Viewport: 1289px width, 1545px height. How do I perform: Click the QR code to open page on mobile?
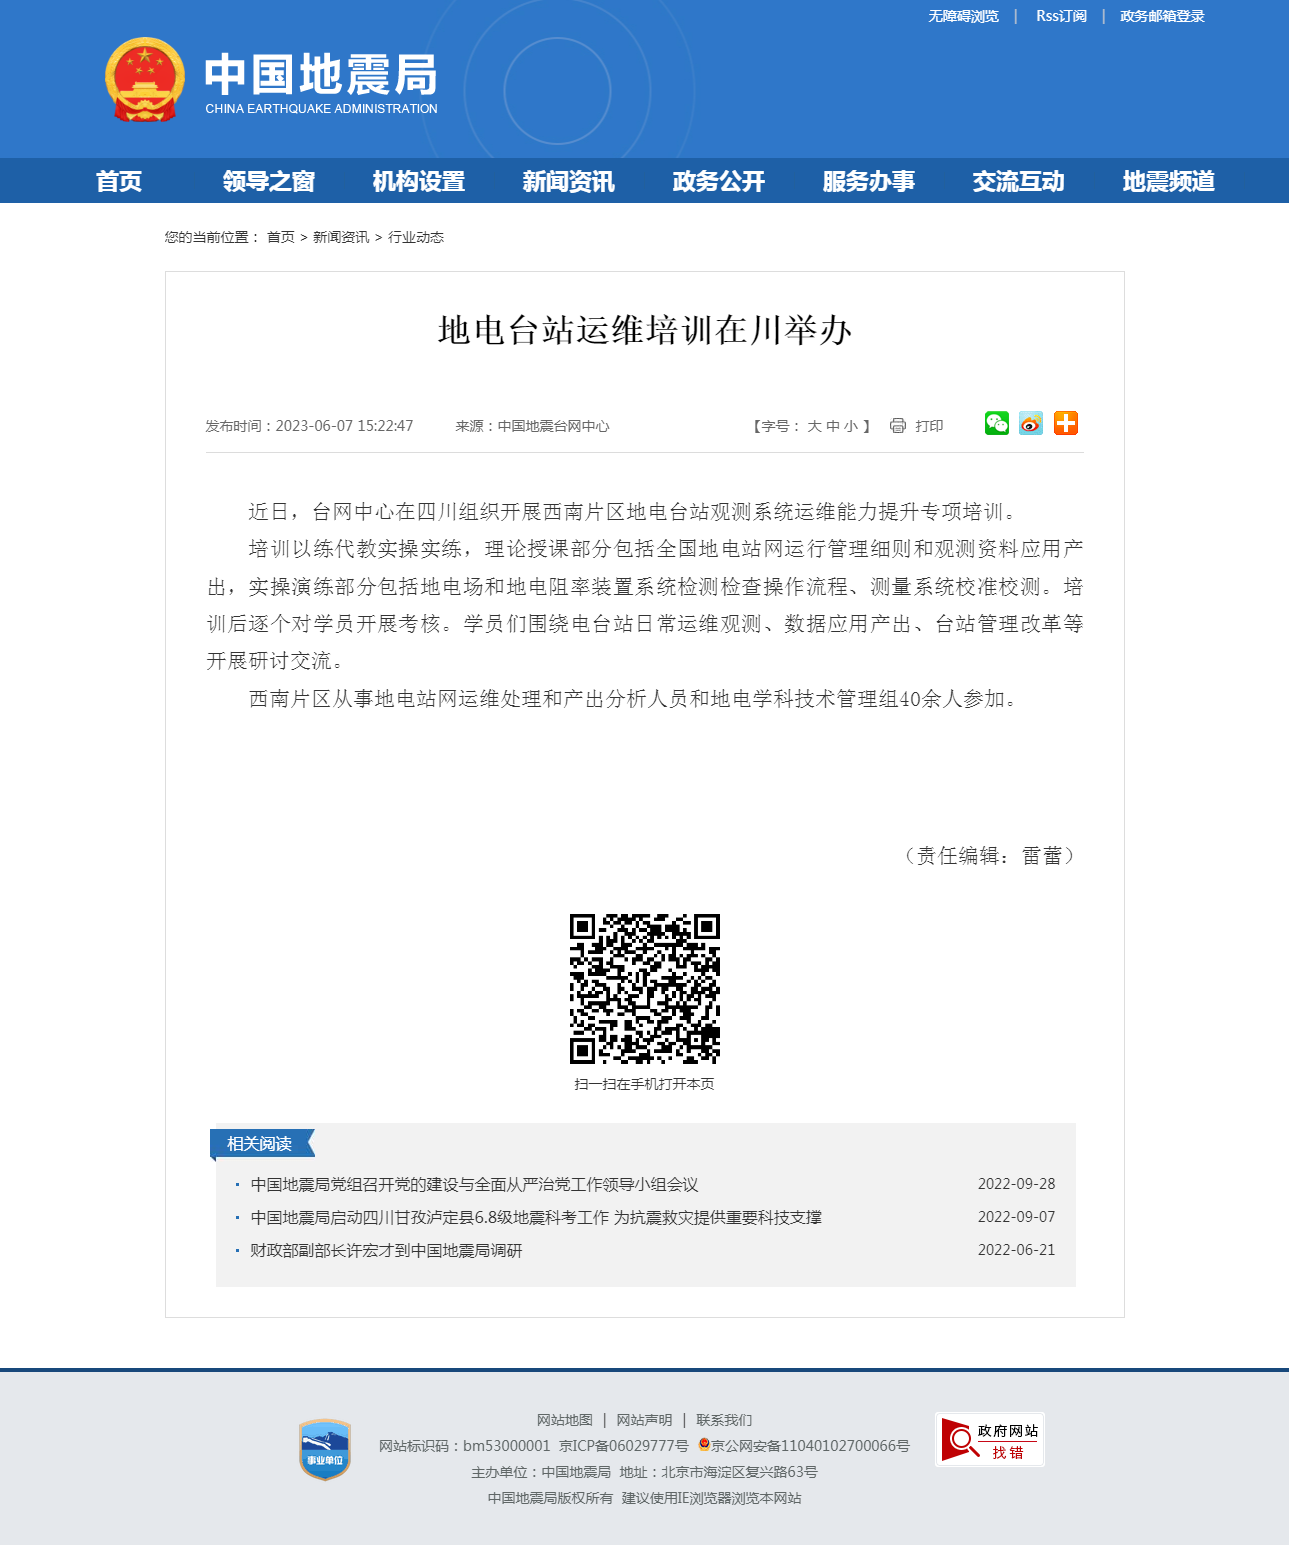click(644, 986)
